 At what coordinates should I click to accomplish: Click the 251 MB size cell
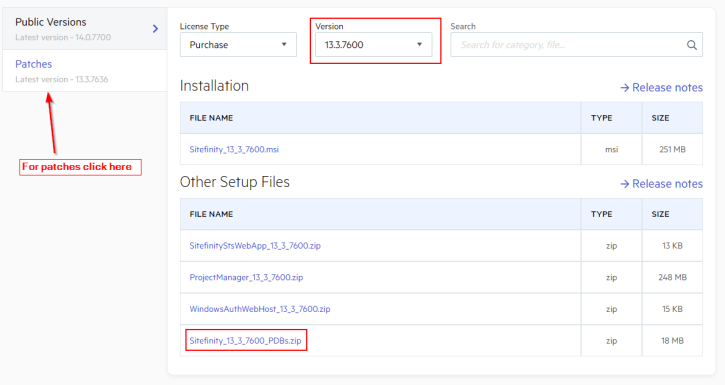coord(672,149)
